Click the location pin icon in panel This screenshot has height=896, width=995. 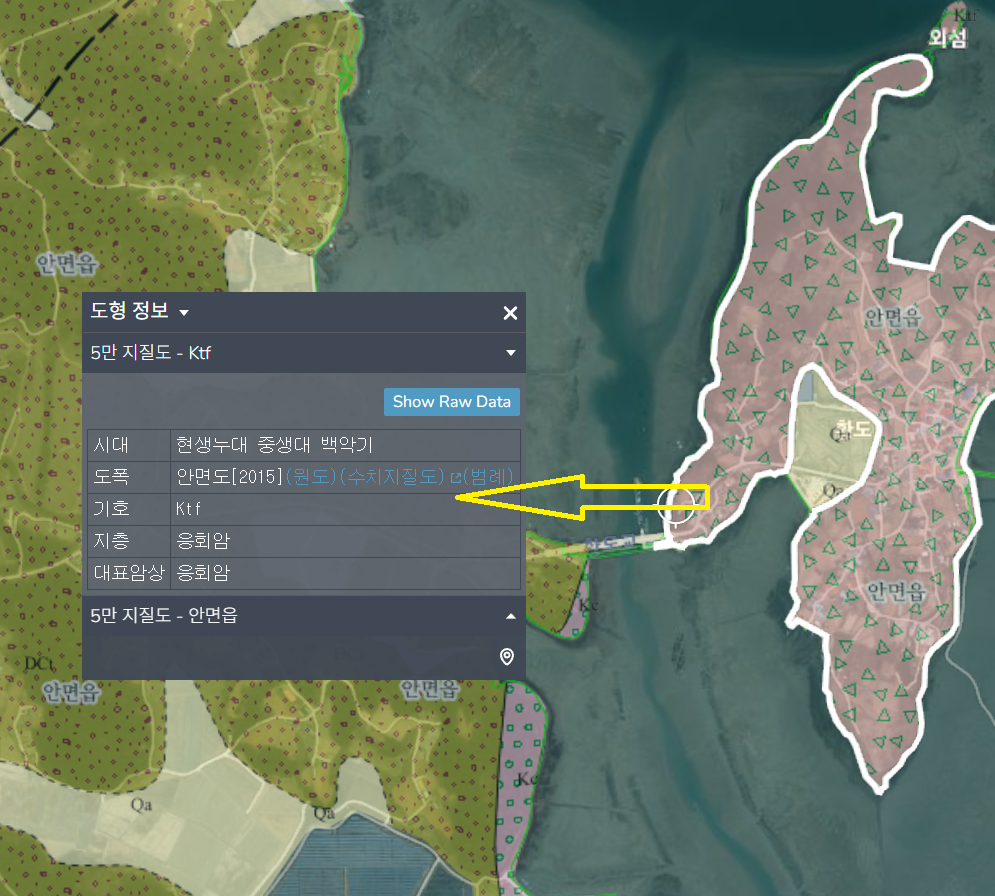[x=507, y=656]
